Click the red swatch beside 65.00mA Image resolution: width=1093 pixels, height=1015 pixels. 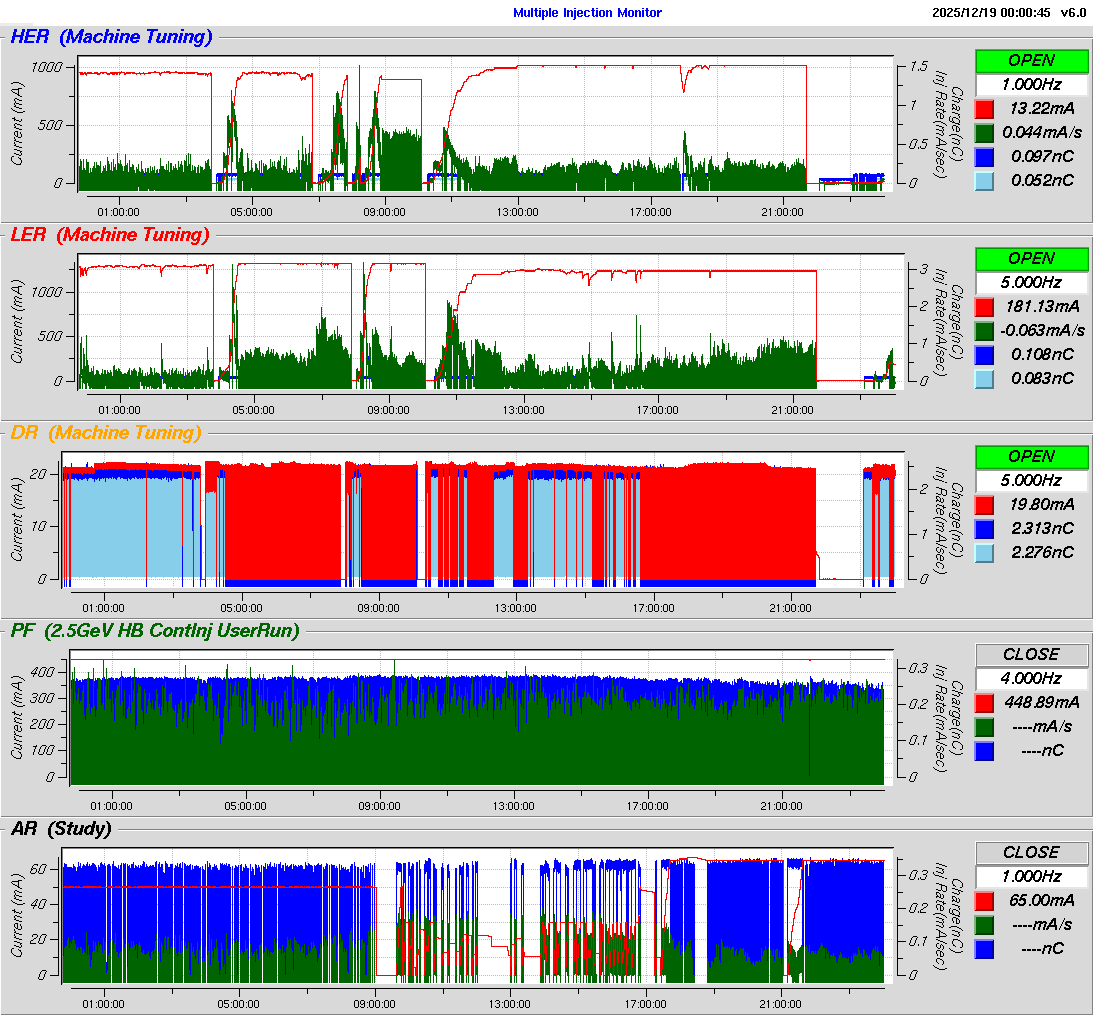coord(984,901)
